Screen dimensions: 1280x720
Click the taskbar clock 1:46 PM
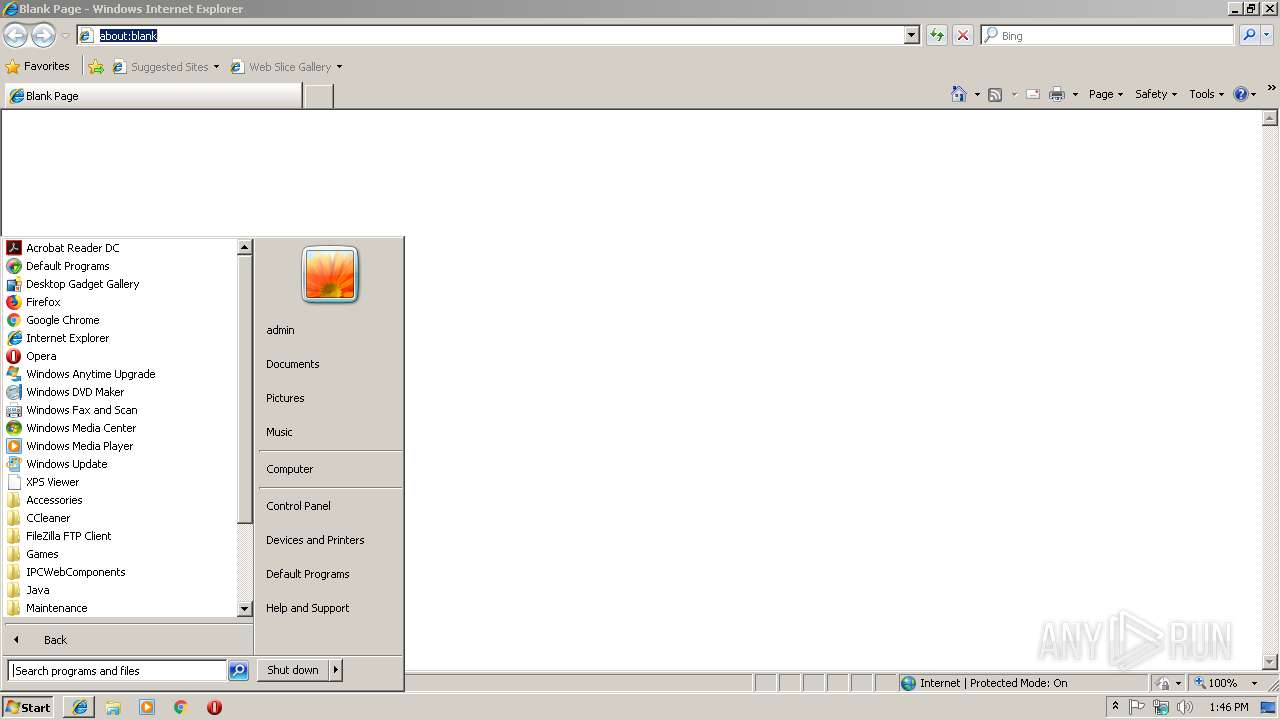pyautogui.click(x=1228, y=707)
